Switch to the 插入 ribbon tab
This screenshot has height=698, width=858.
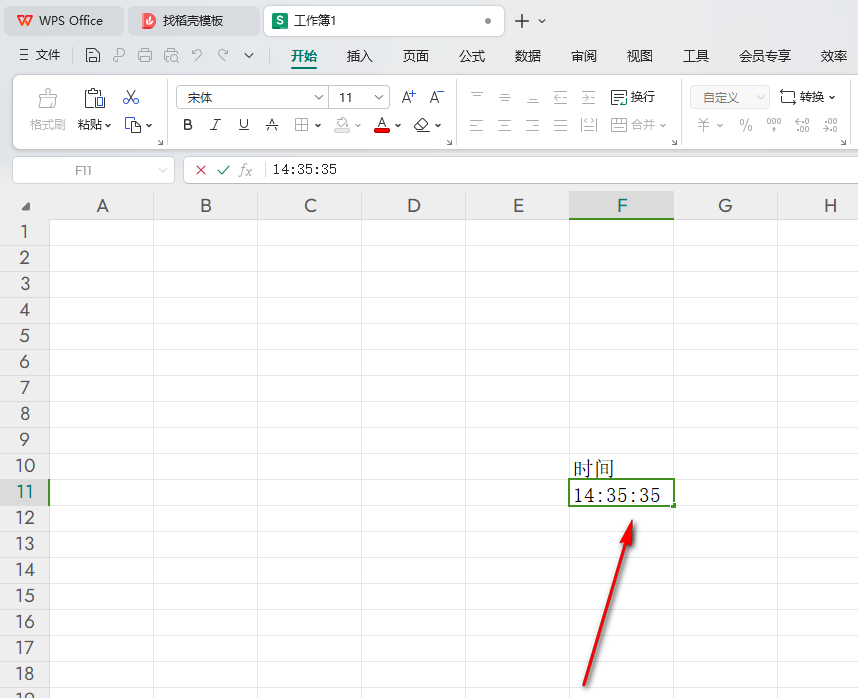coord(360,56)
